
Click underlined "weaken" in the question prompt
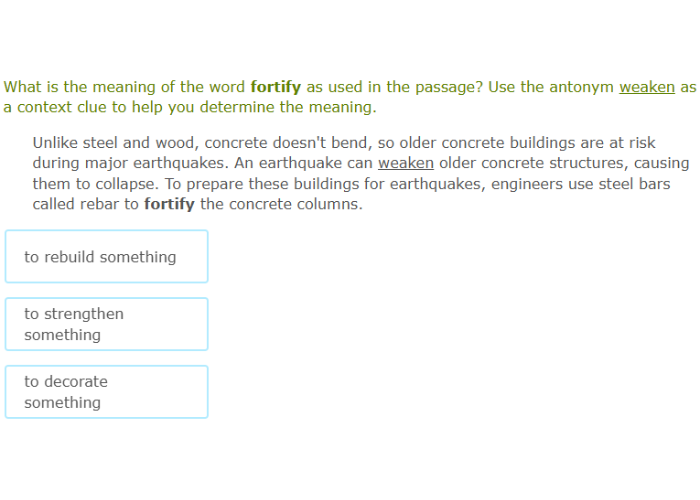[647, 87]
